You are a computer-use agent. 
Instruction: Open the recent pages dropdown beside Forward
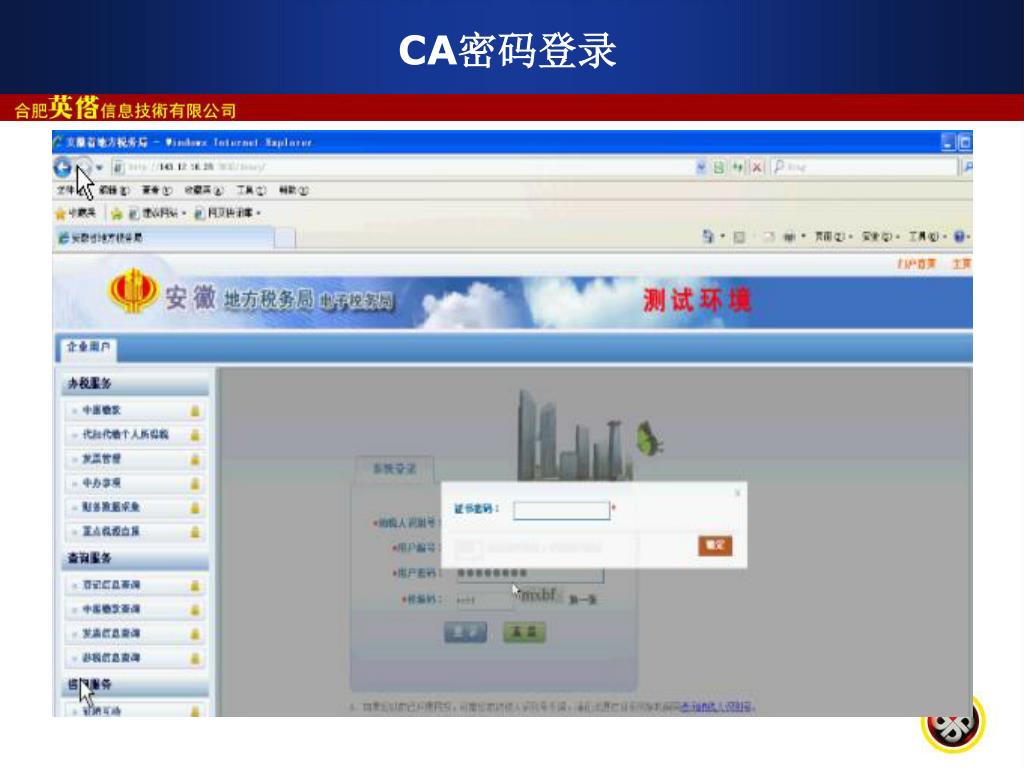click(x=99, y=168)
